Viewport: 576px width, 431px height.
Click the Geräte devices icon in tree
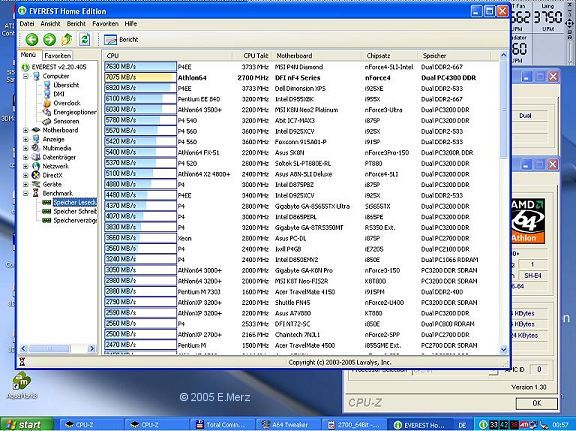coord(36,184)
